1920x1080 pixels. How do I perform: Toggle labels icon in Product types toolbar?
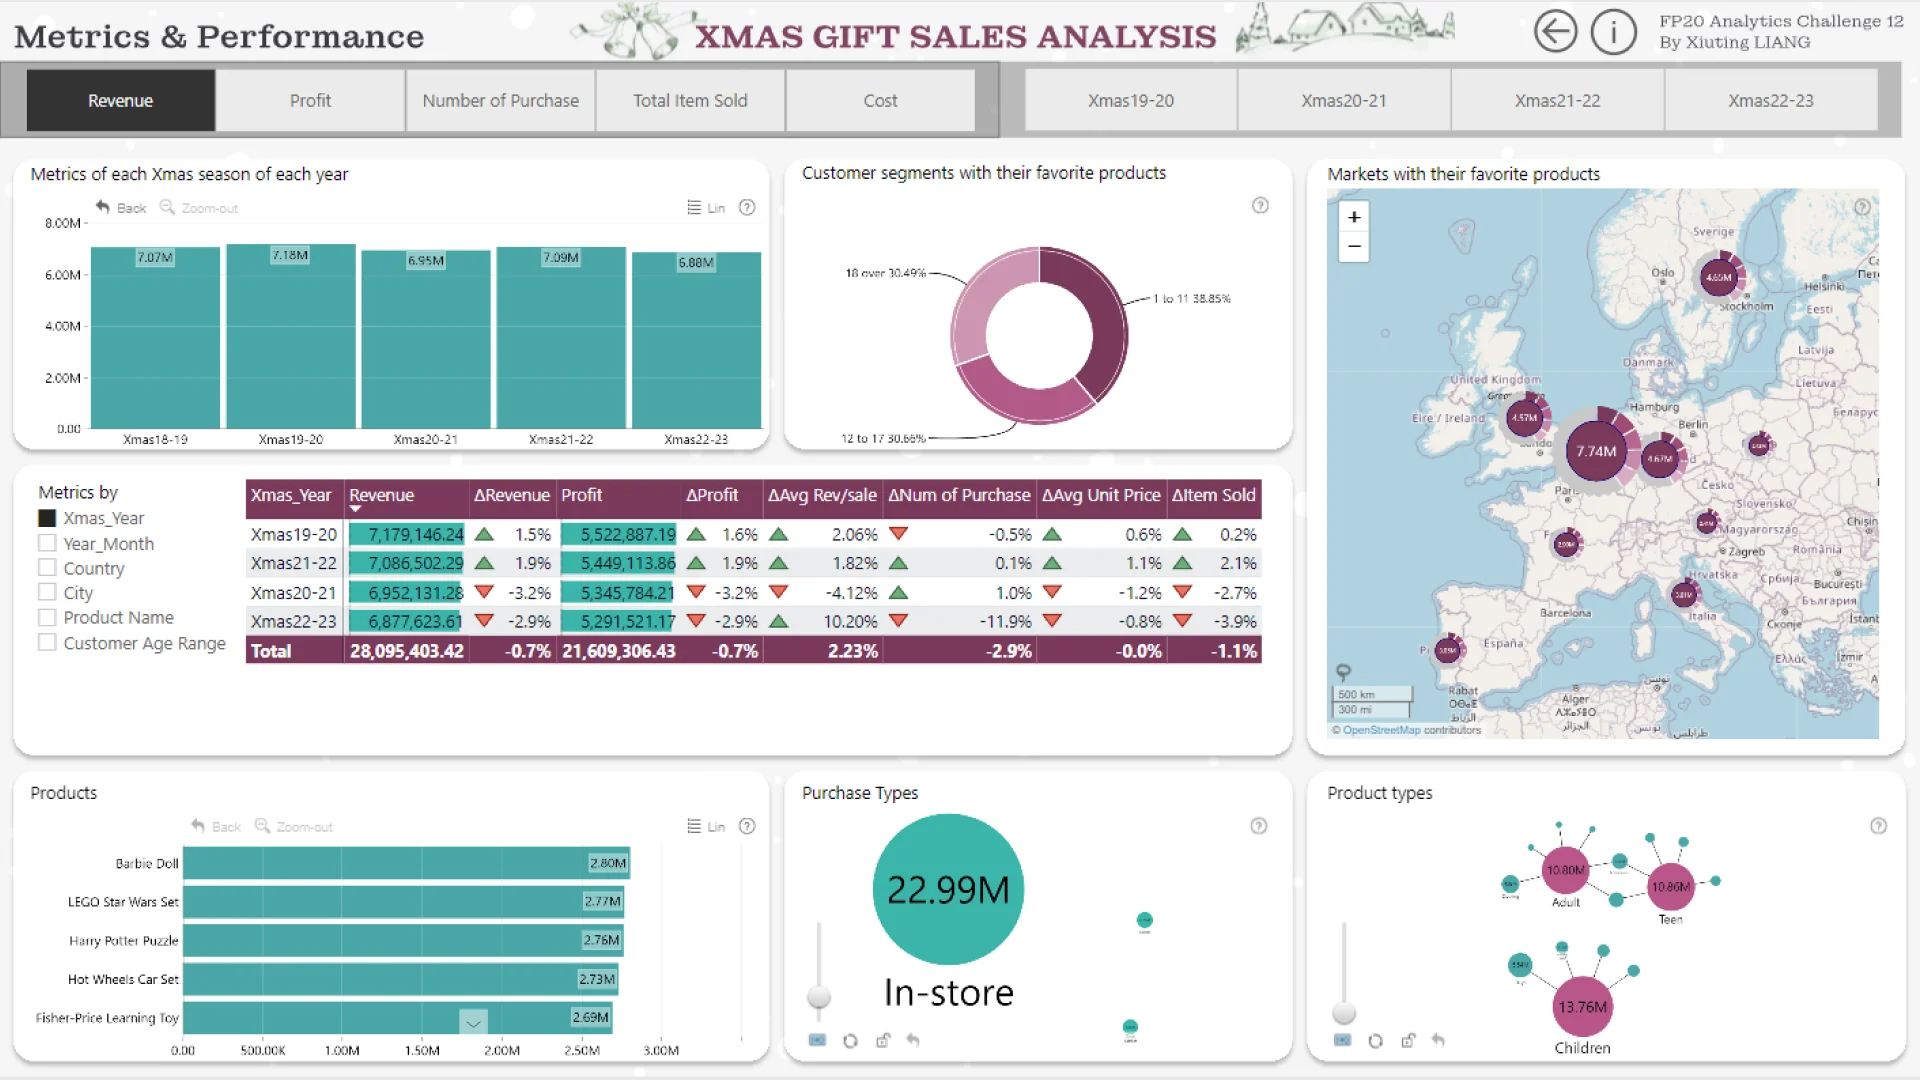pos(1342,1040)
